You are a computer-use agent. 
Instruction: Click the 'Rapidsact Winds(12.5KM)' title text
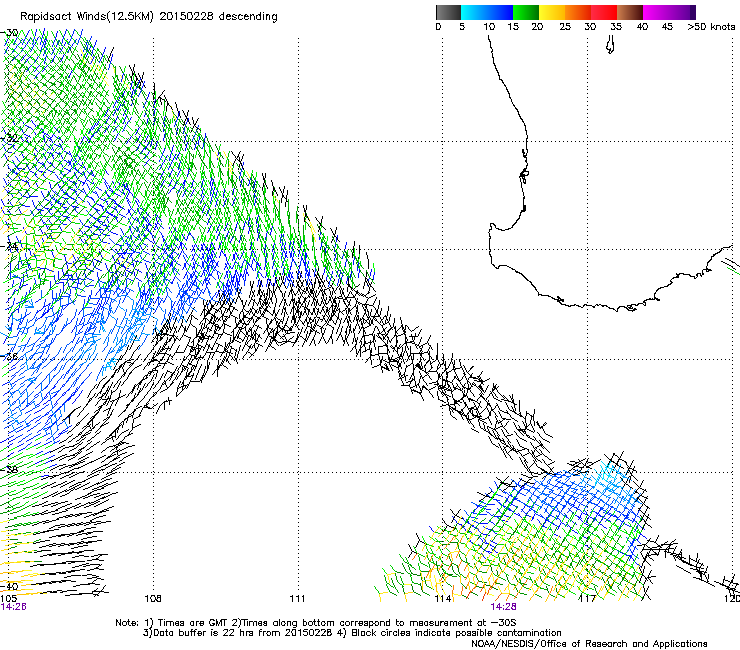point(87,17)
